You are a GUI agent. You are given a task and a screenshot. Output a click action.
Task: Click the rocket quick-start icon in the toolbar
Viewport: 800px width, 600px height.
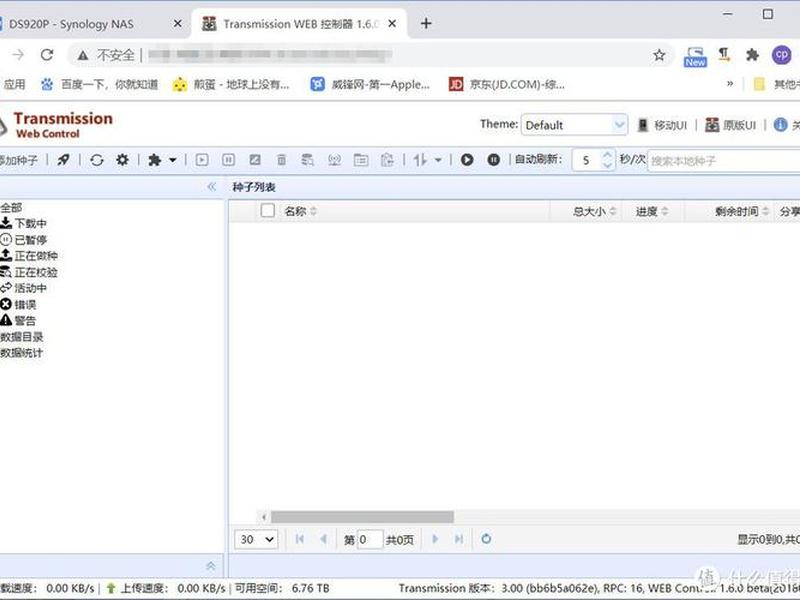(x=63, y=160)
